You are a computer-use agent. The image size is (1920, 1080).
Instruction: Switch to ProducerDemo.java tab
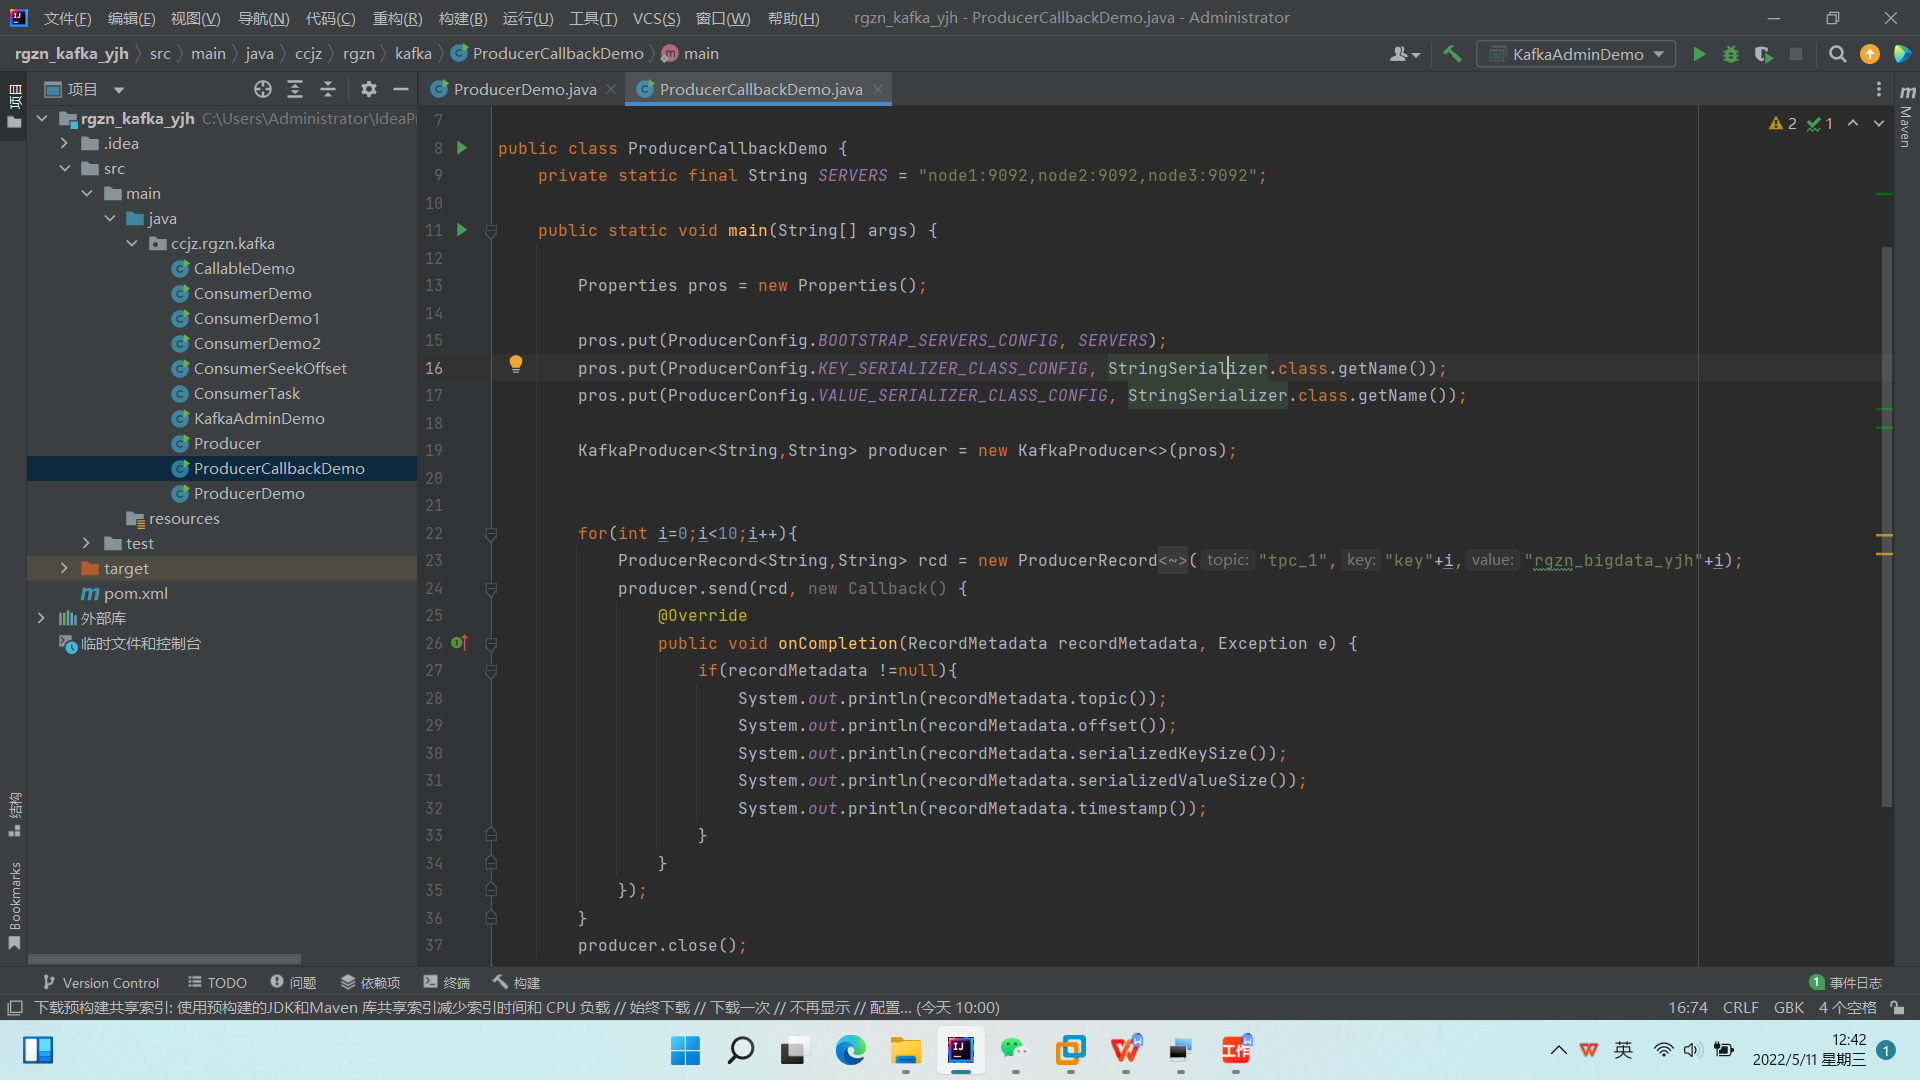pos(524,89)
